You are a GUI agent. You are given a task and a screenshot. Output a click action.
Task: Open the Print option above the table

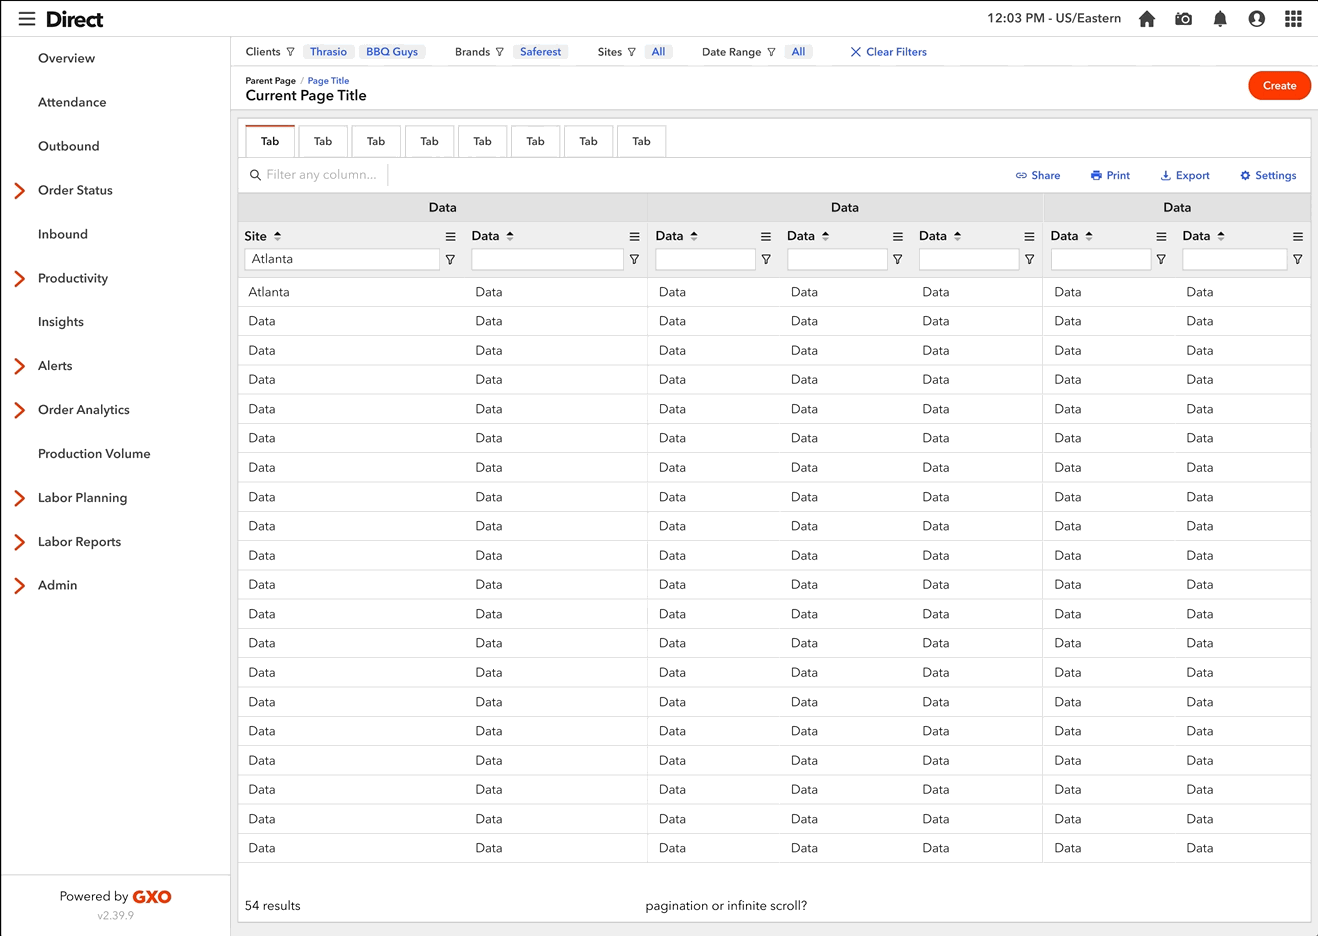(x=1110, y=175)
